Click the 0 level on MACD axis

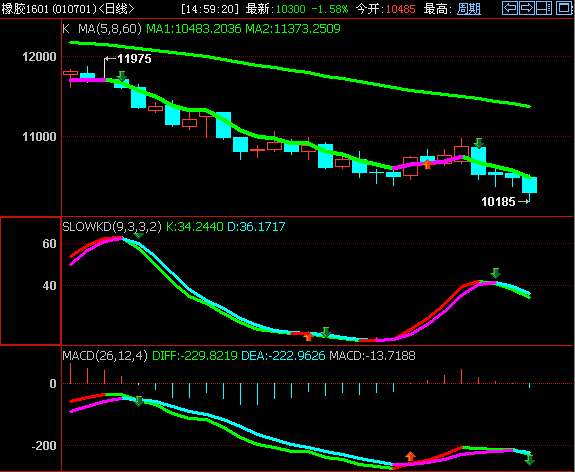coord(53,384)
